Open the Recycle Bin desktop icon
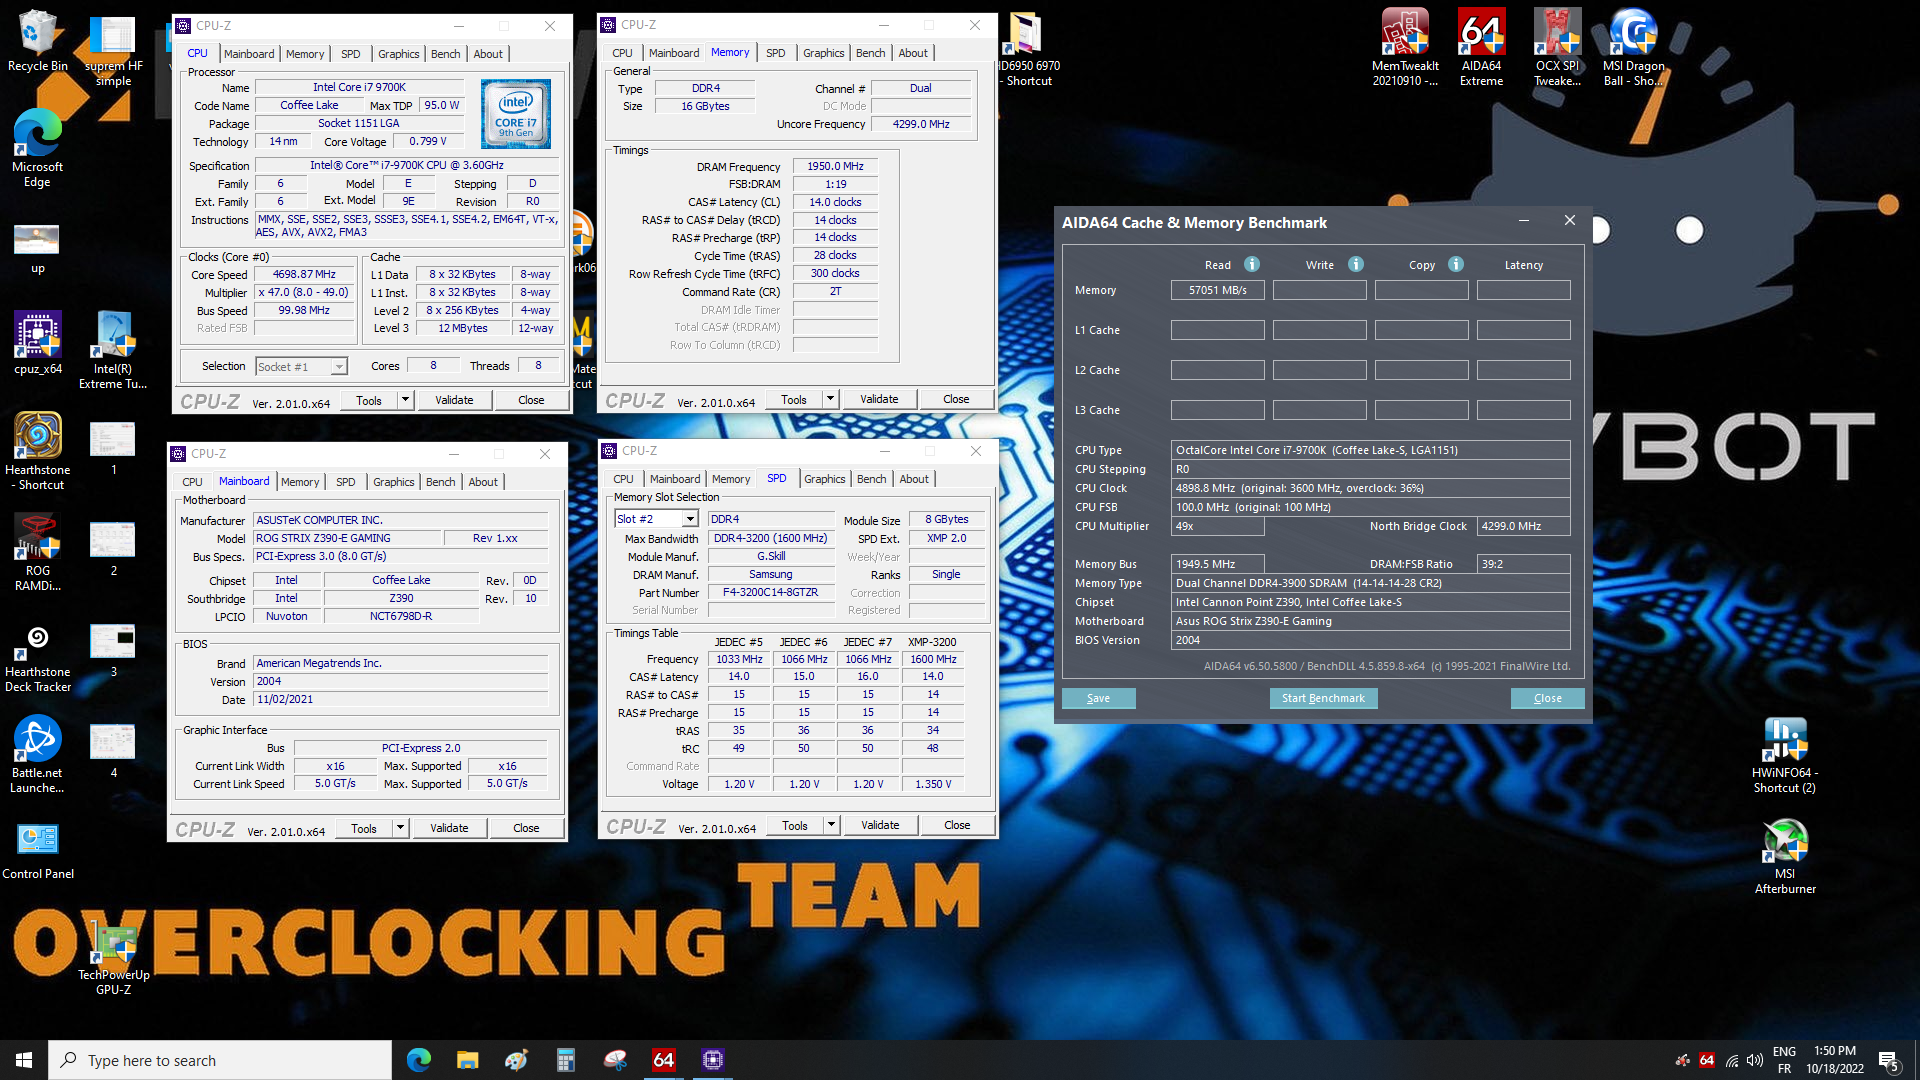 (37, 40)
